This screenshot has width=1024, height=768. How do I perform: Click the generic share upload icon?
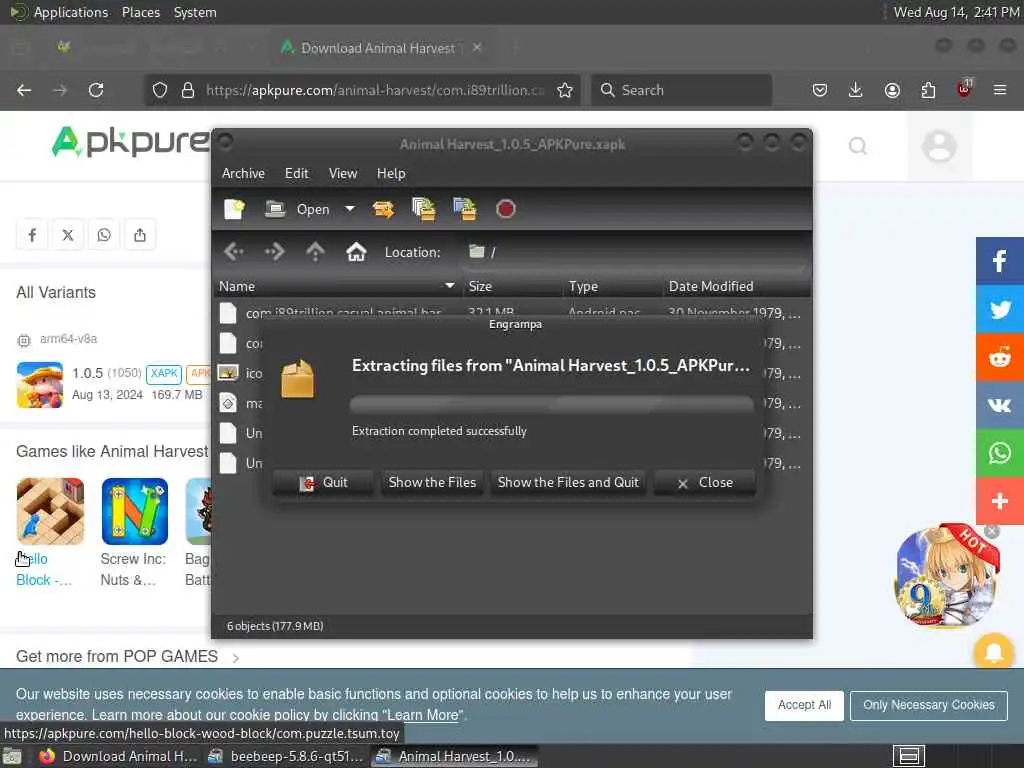pyautogui.click(x=140, y=234)
